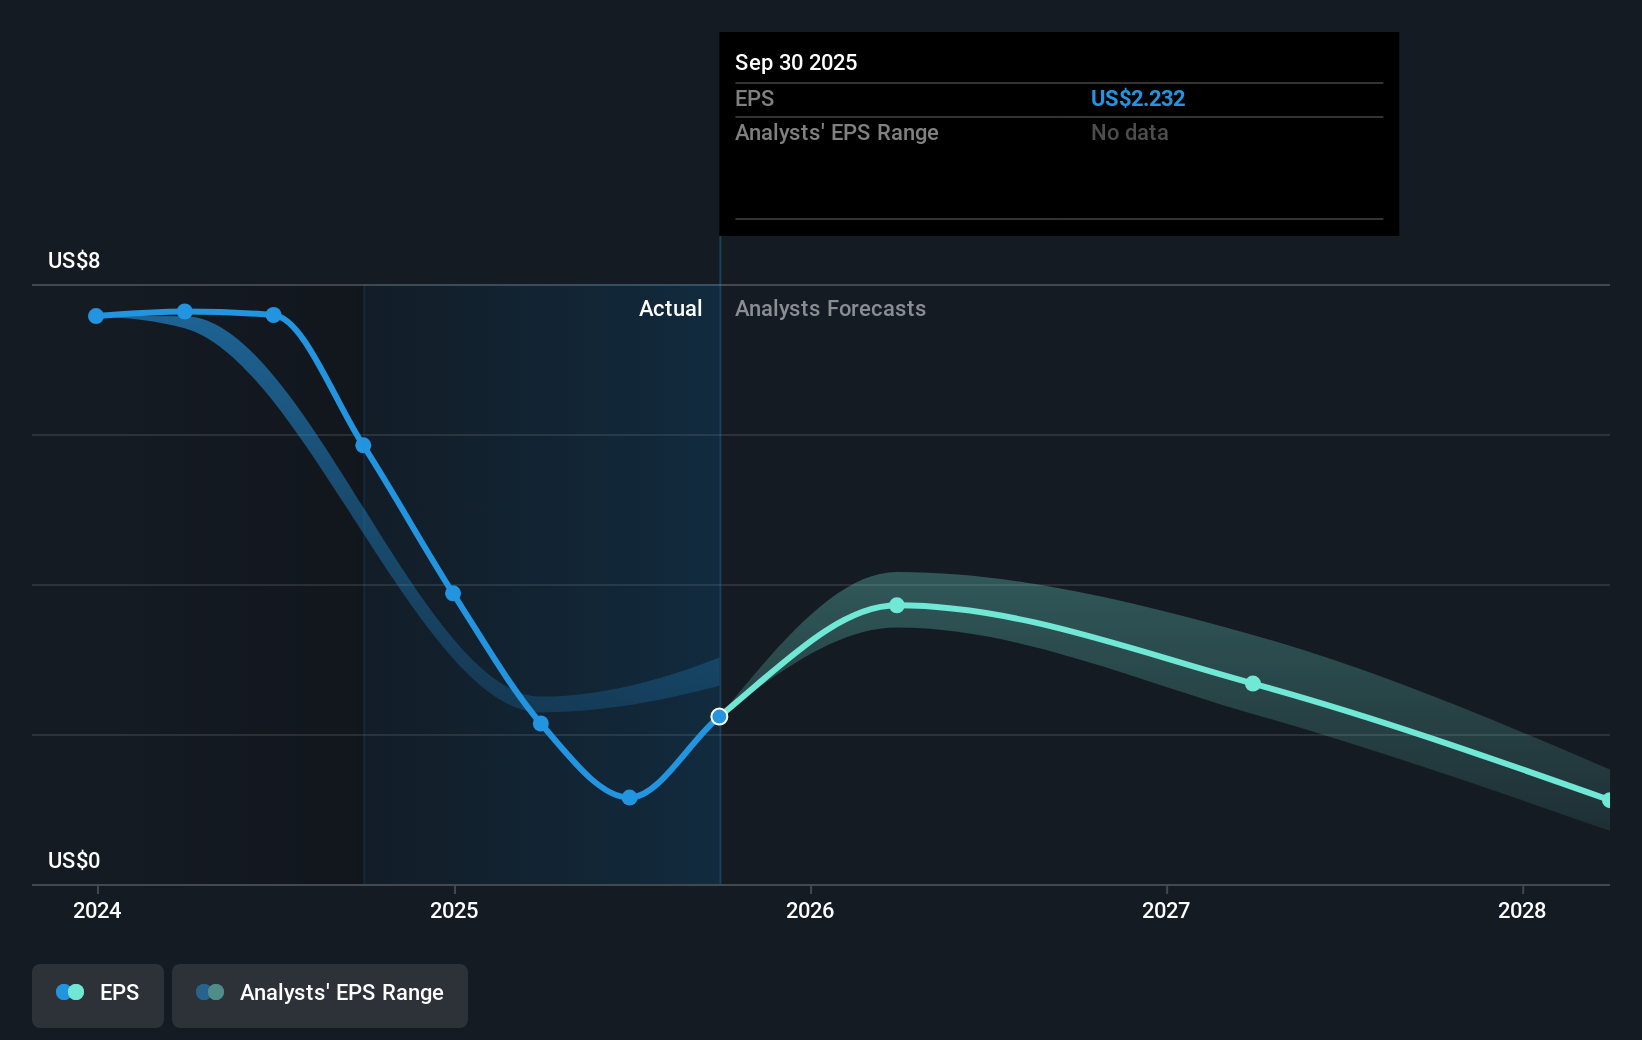Click the forecast data point after 2027

click(x=1253, y=684)
